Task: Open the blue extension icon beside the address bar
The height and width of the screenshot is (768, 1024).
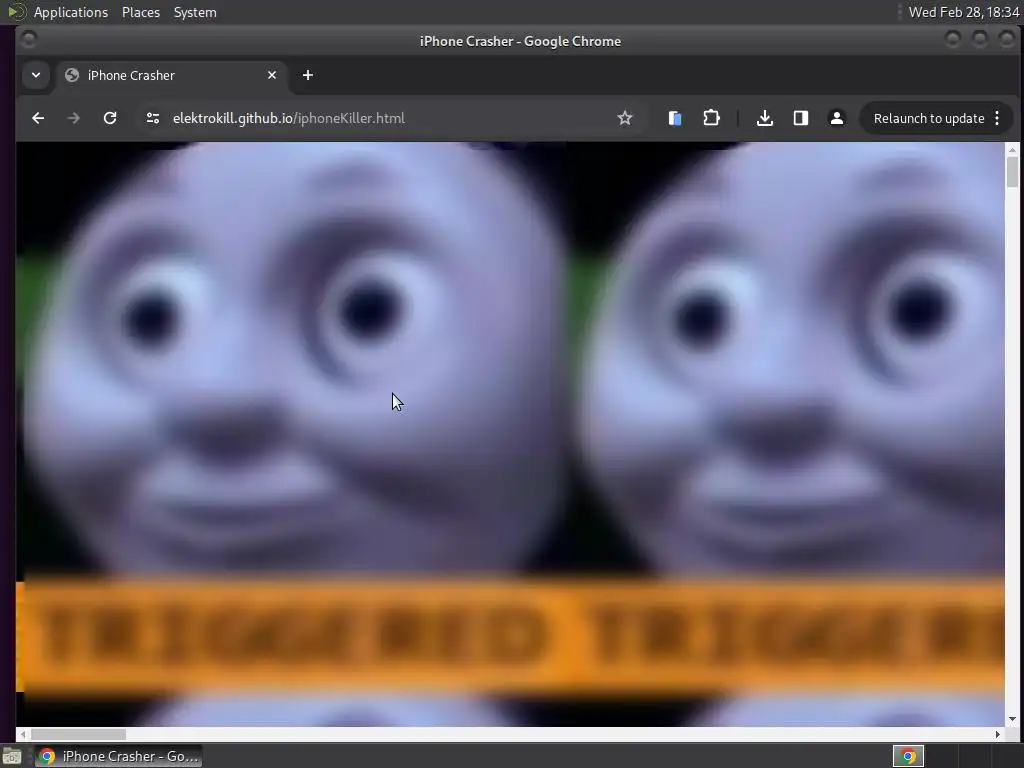Action: point(675,118)
